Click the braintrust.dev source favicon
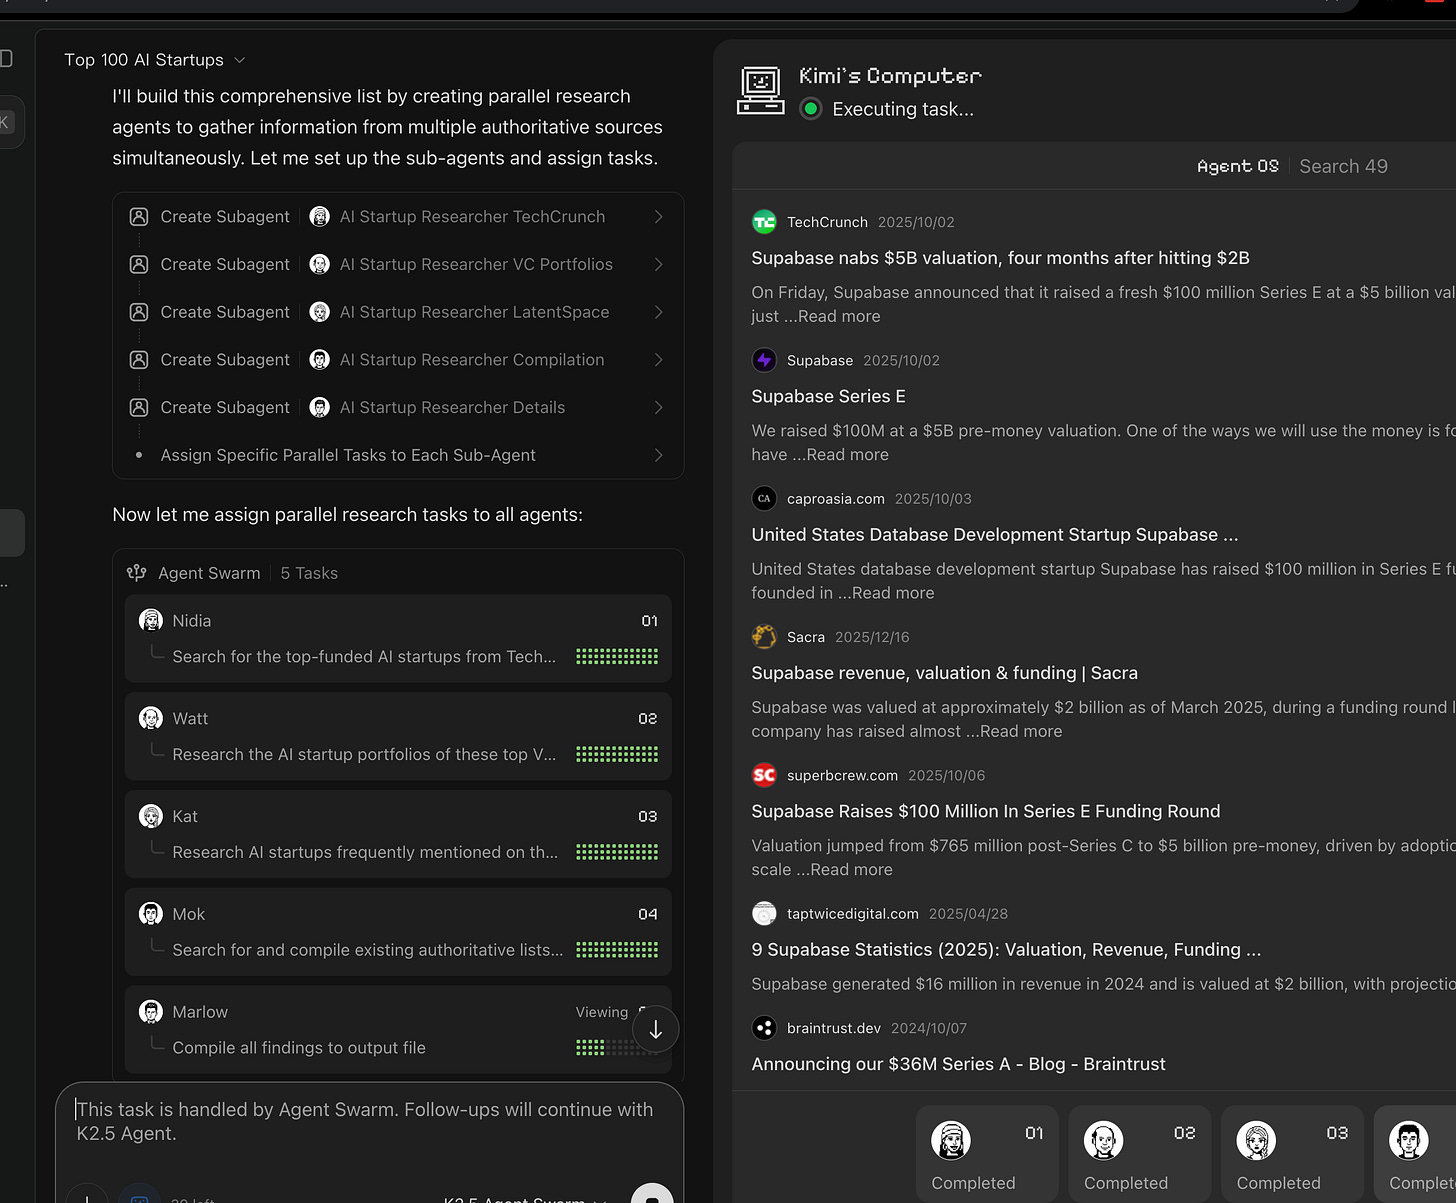The image size is (1456, 1203). 764,1028
